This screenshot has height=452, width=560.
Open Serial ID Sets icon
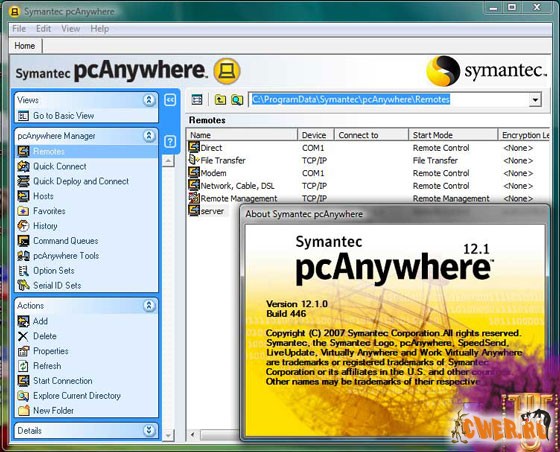pyautogui.click(x=23, y=285)
